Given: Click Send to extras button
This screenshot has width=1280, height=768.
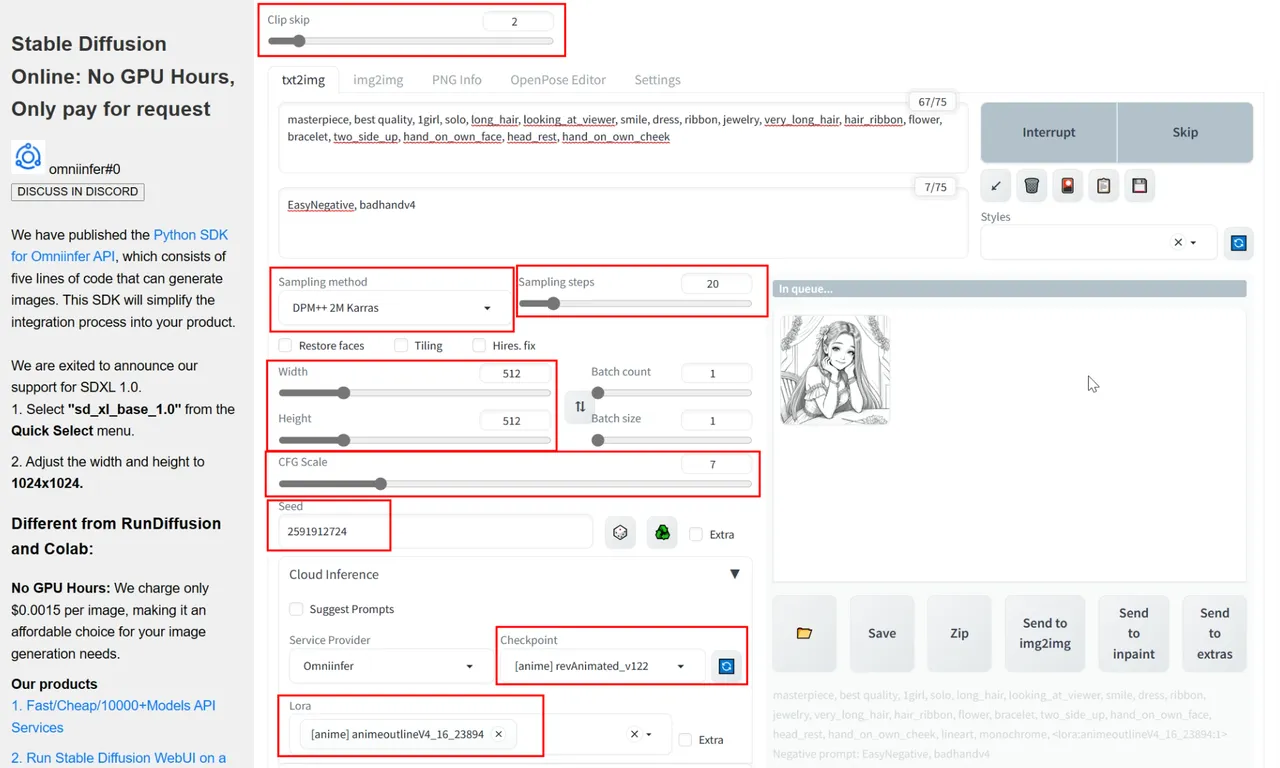Looking at the screenshot, I should point(1215,633).
